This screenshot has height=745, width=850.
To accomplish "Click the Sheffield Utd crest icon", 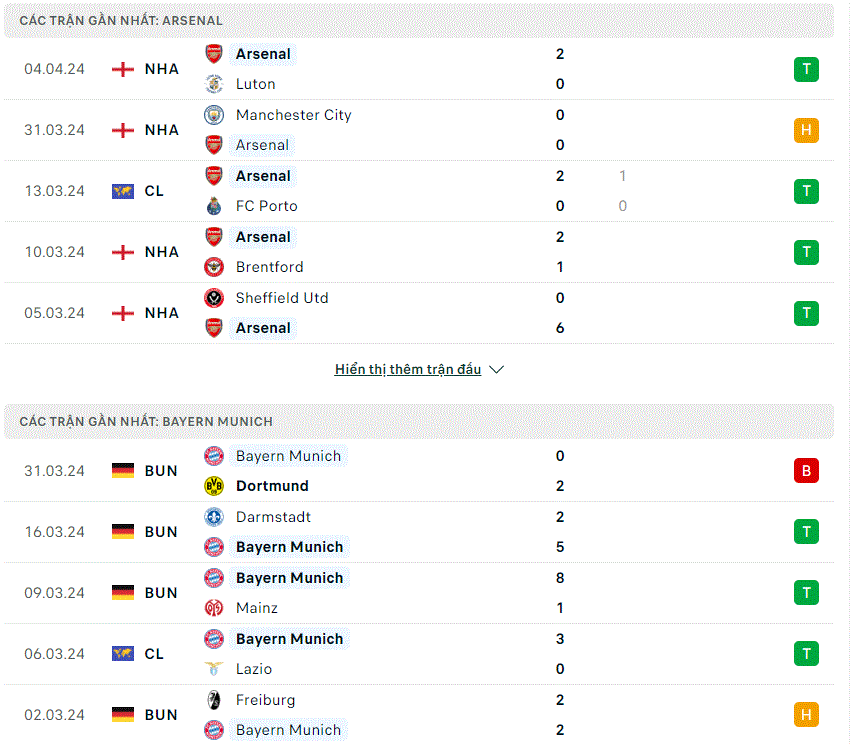I will [x=214, y=298].
